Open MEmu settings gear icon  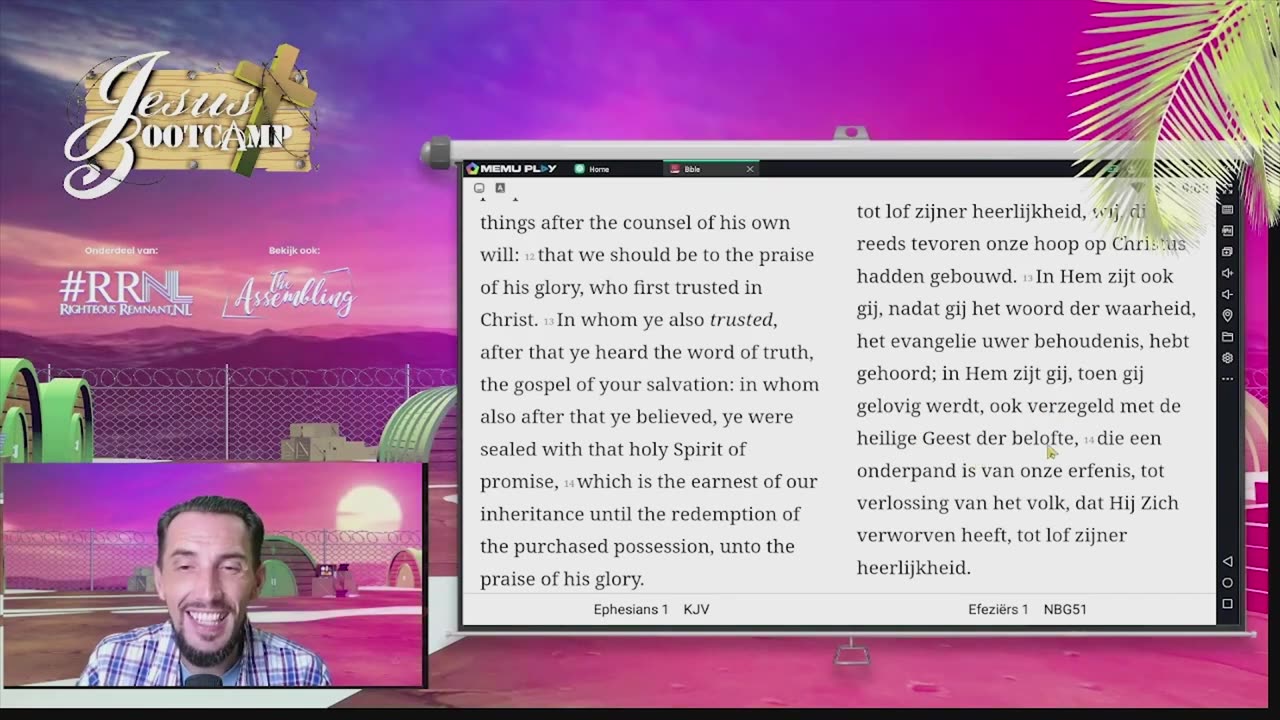point(1227,358)
